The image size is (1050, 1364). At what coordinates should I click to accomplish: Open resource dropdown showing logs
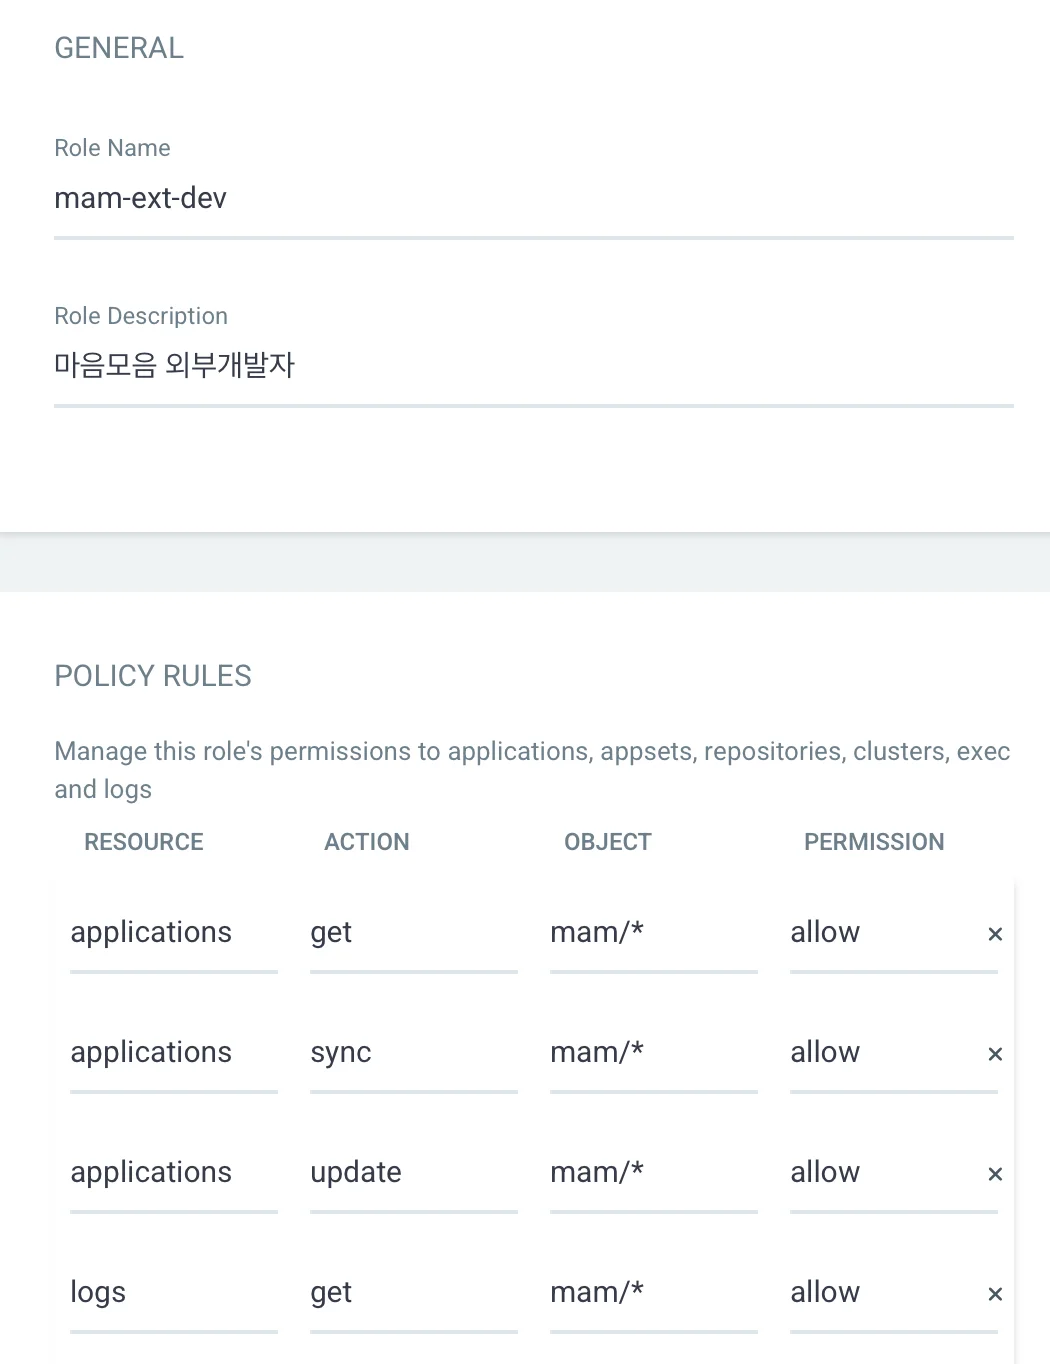tap(173, 1292)
